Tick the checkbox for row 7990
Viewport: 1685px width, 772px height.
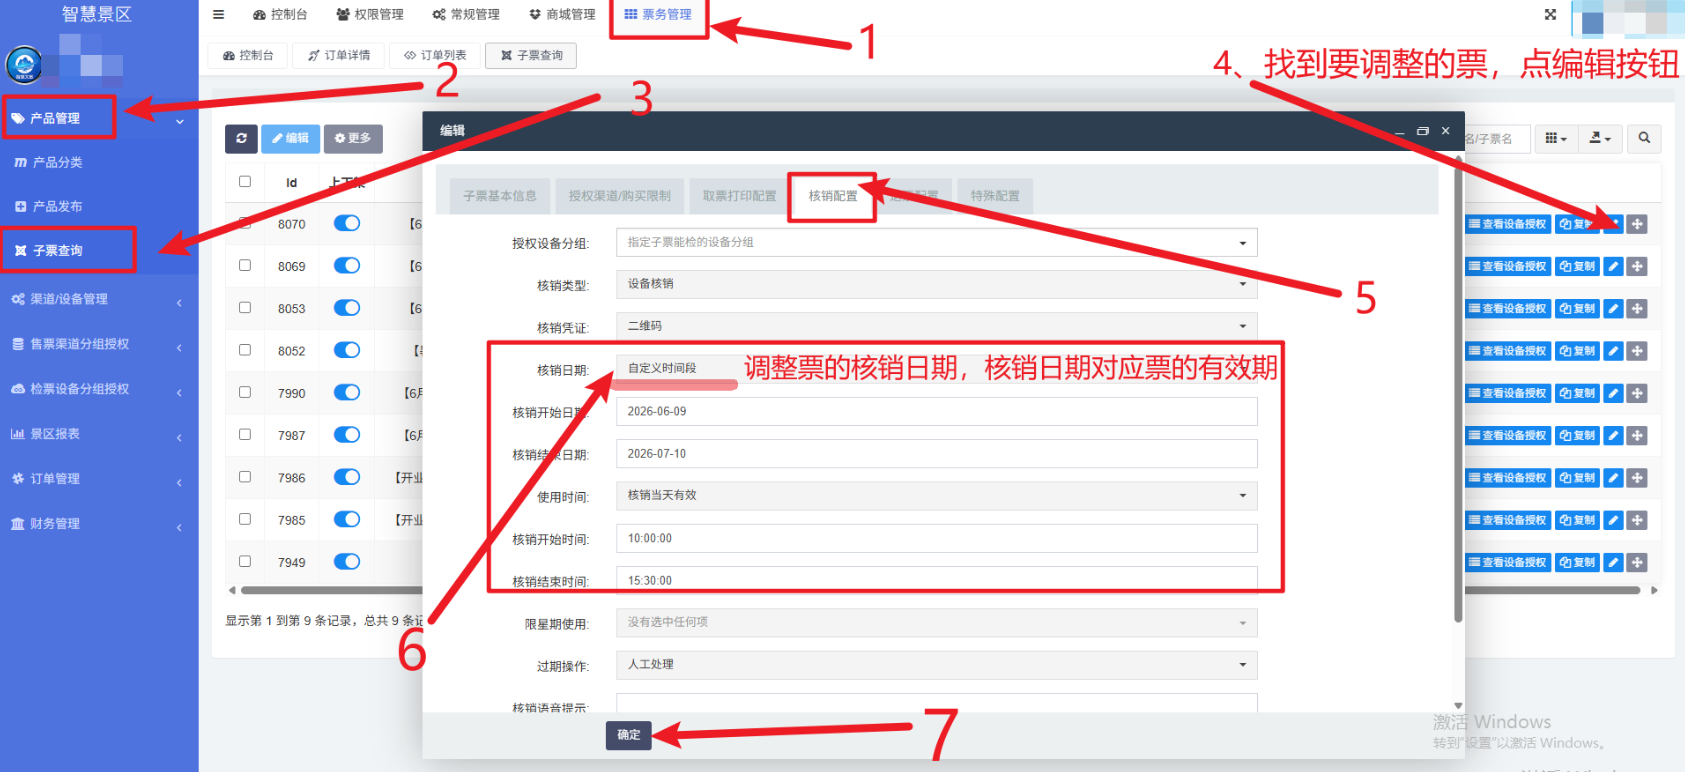[x=245, y=392]
